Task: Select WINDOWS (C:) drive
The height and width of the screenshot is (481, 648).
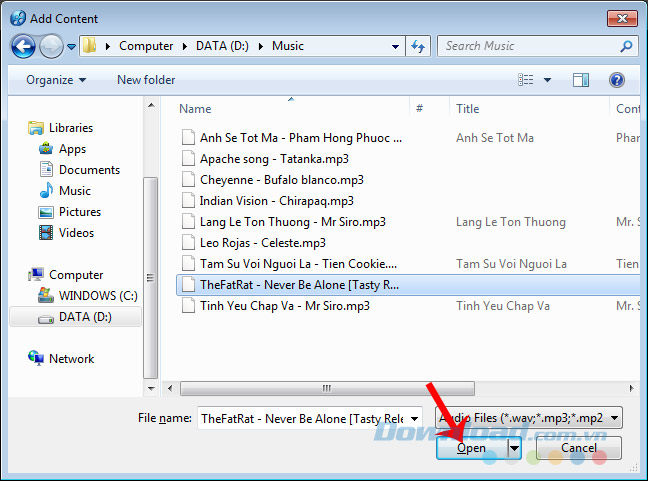Action: [x=88, y=295]
